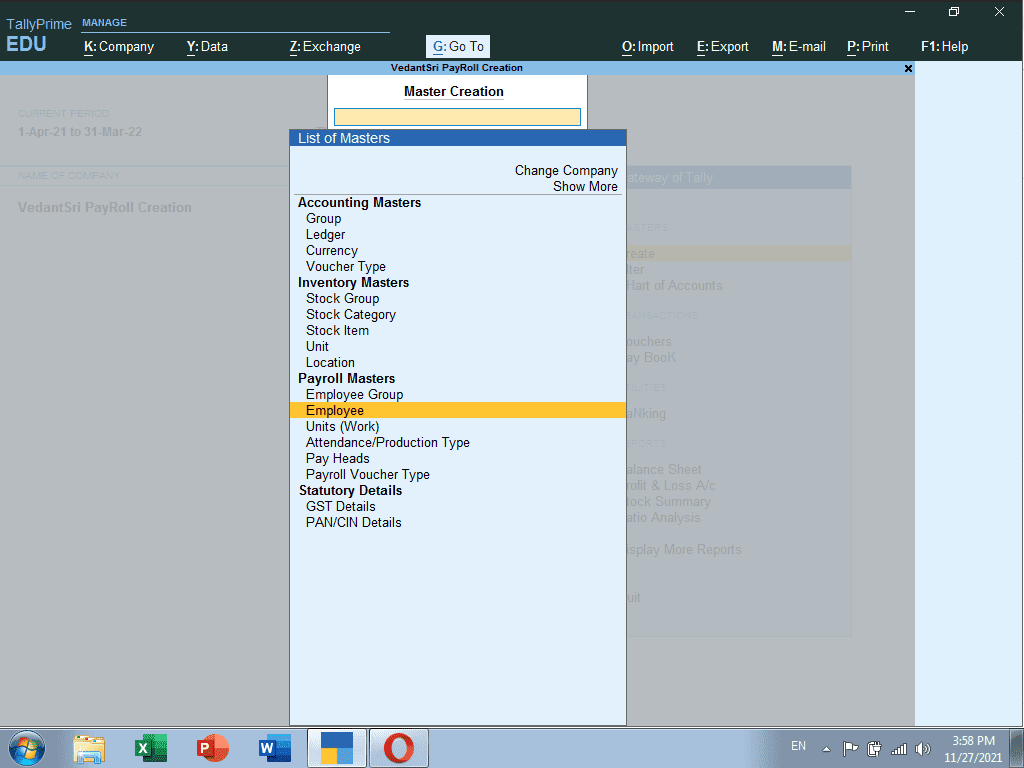Select Voucher Type under Accounting Masters
Viewport: 1024px width, 768px height.
[345, 266]
